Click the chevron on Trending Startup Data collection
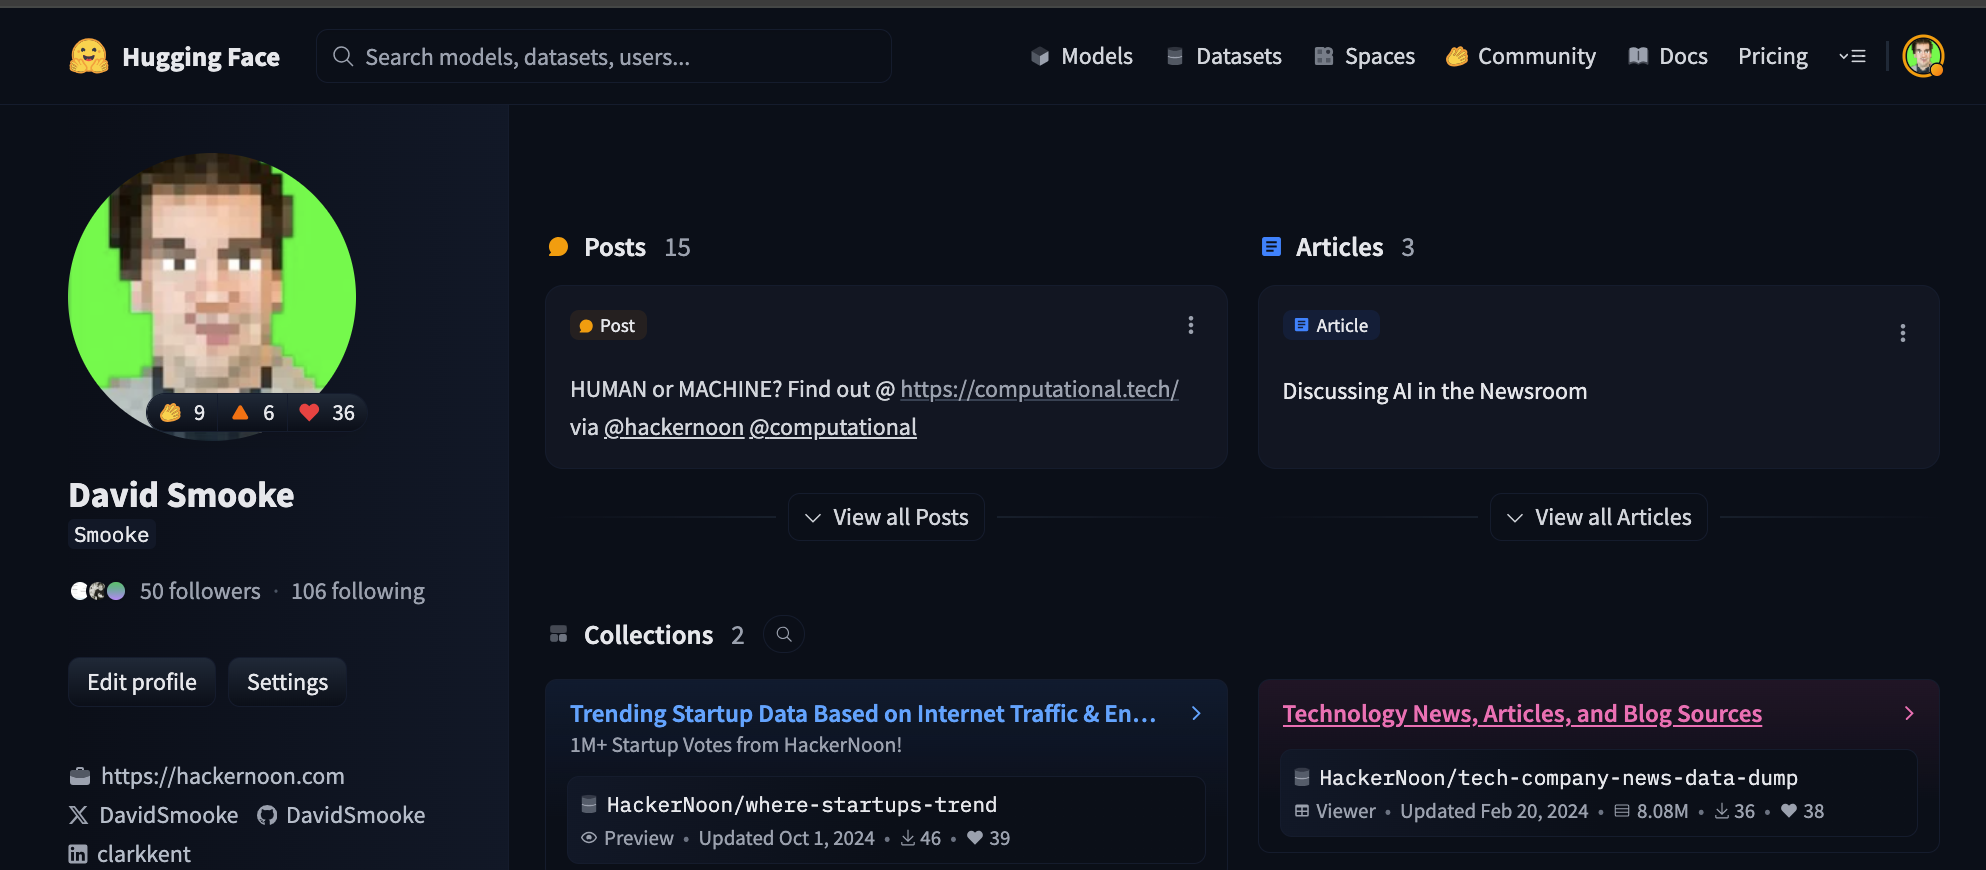1986x870 pixels. tap(1196, 713)
